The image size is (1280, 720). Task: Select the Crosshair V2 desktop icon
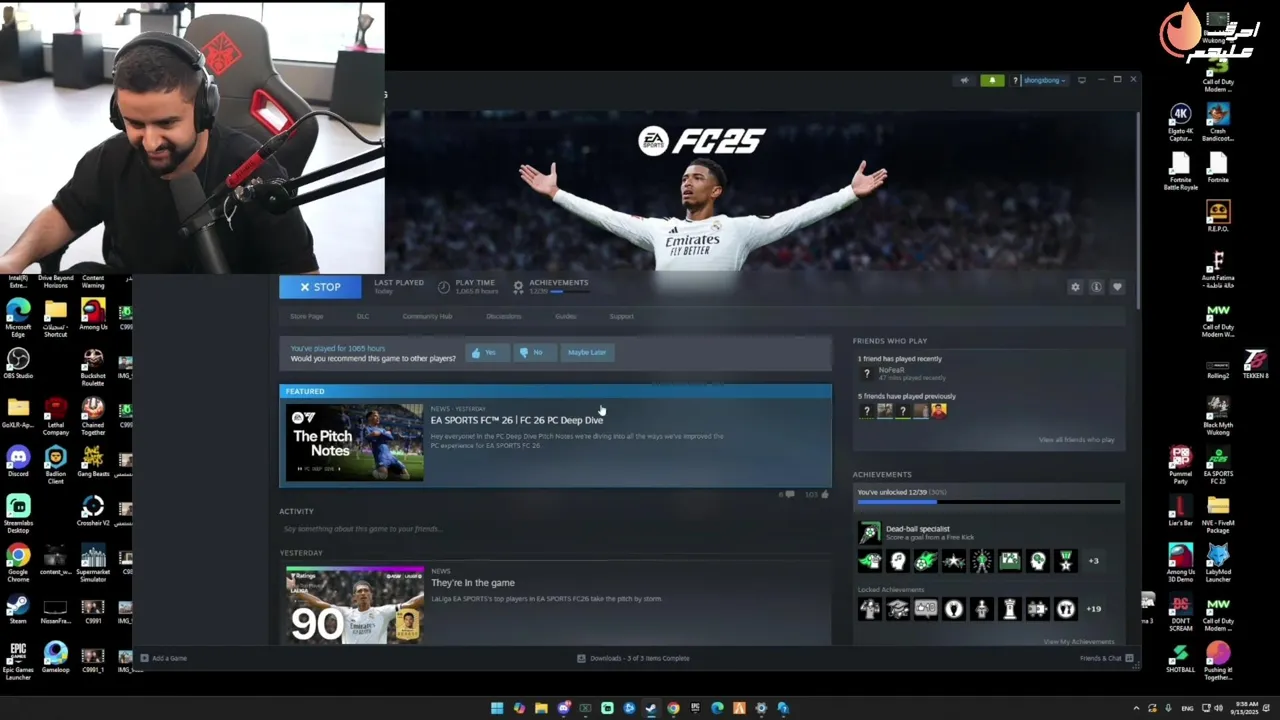click(93, 511)
